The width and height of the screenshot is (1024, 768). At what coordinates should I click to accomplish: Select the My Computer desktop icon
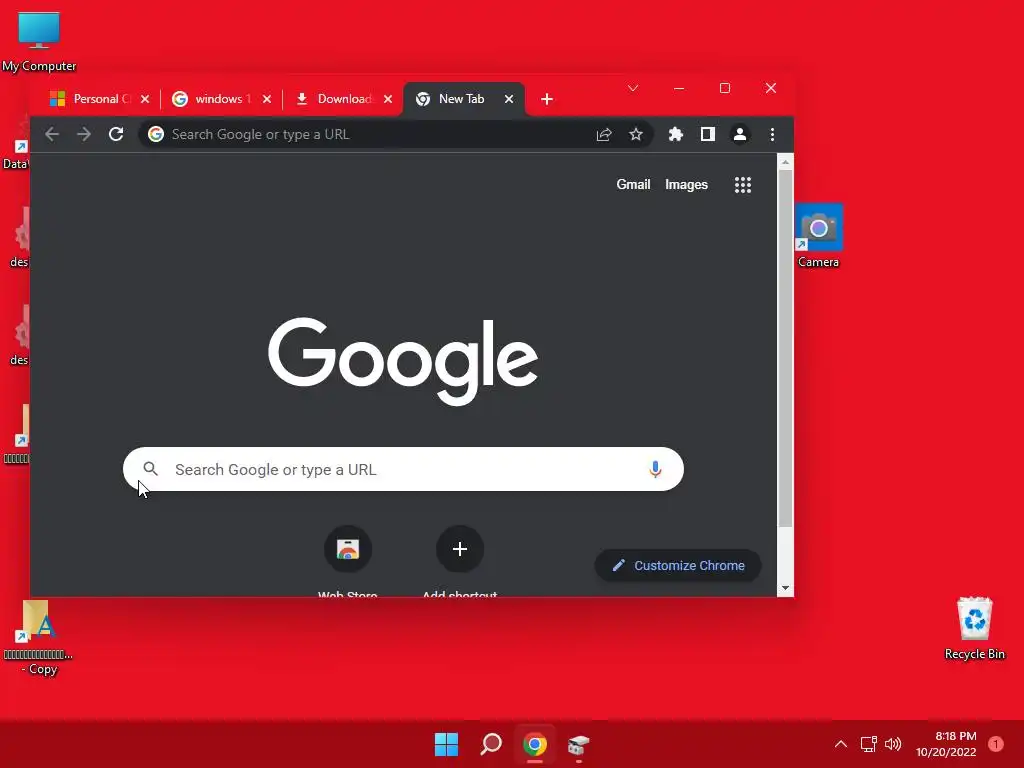tap(39, 42)
